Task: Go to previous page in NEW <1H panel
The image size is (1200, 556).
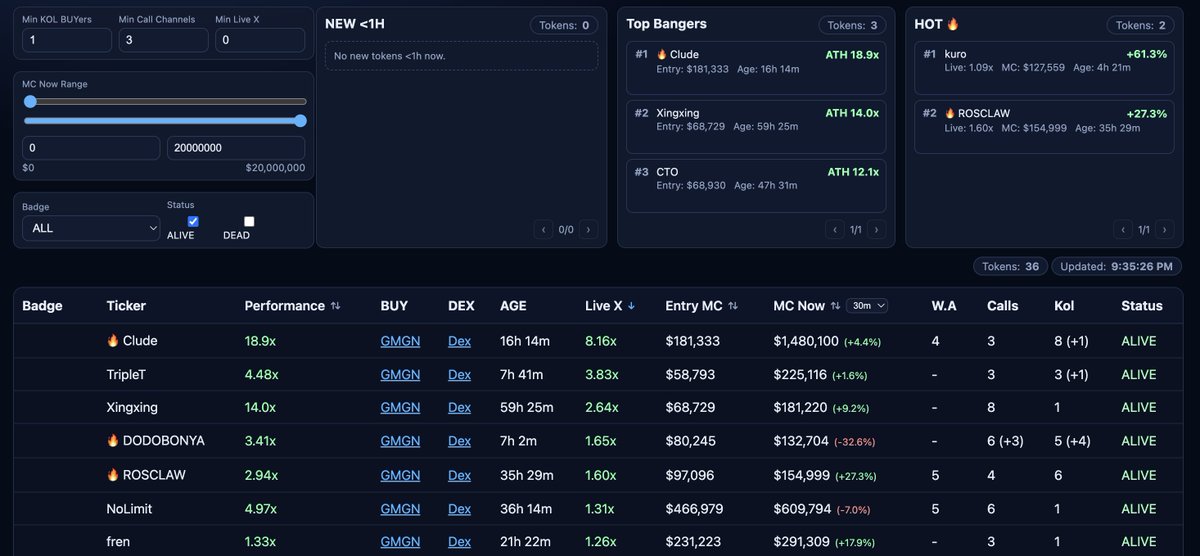Action: pyautogui.click(x=544, y=229)
